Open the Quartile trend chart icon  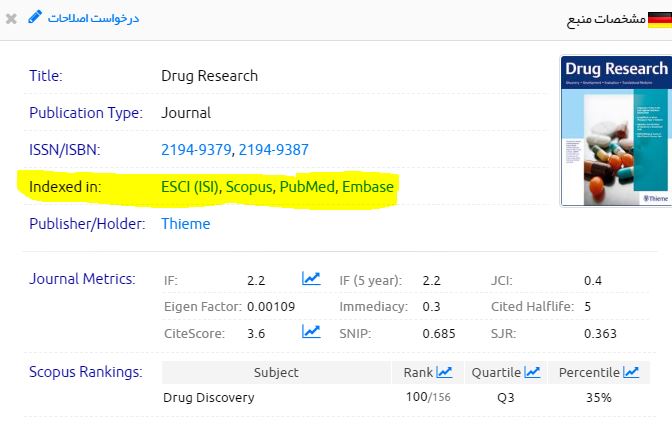(x=532, y=372)
